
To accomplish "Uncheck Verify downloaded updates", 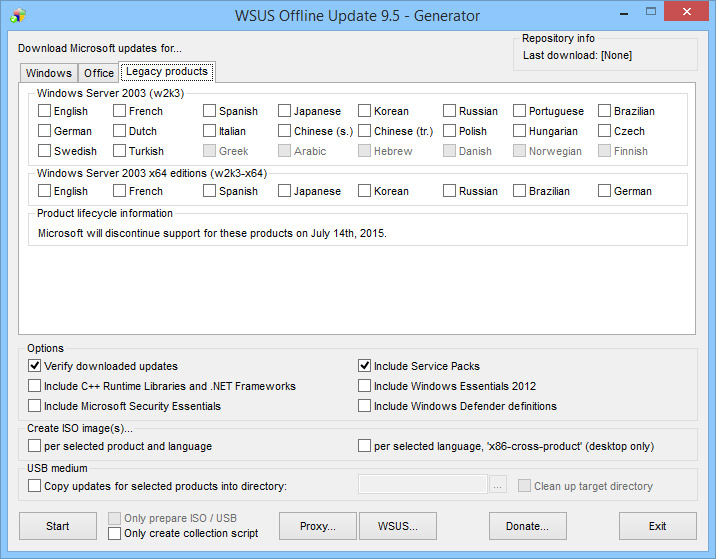I will pos(34,366).
